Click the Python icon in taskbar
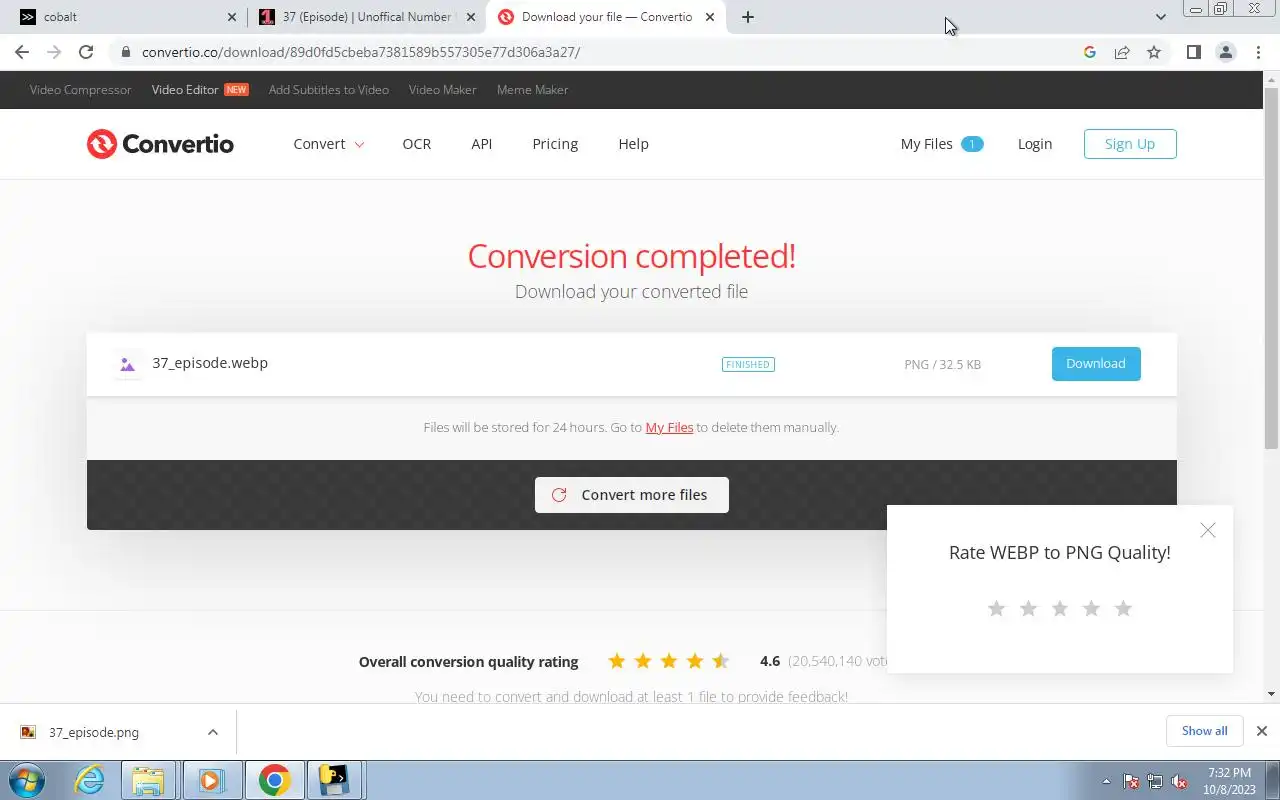This screenshot has height=800, width=1280. tap(334, 780)
